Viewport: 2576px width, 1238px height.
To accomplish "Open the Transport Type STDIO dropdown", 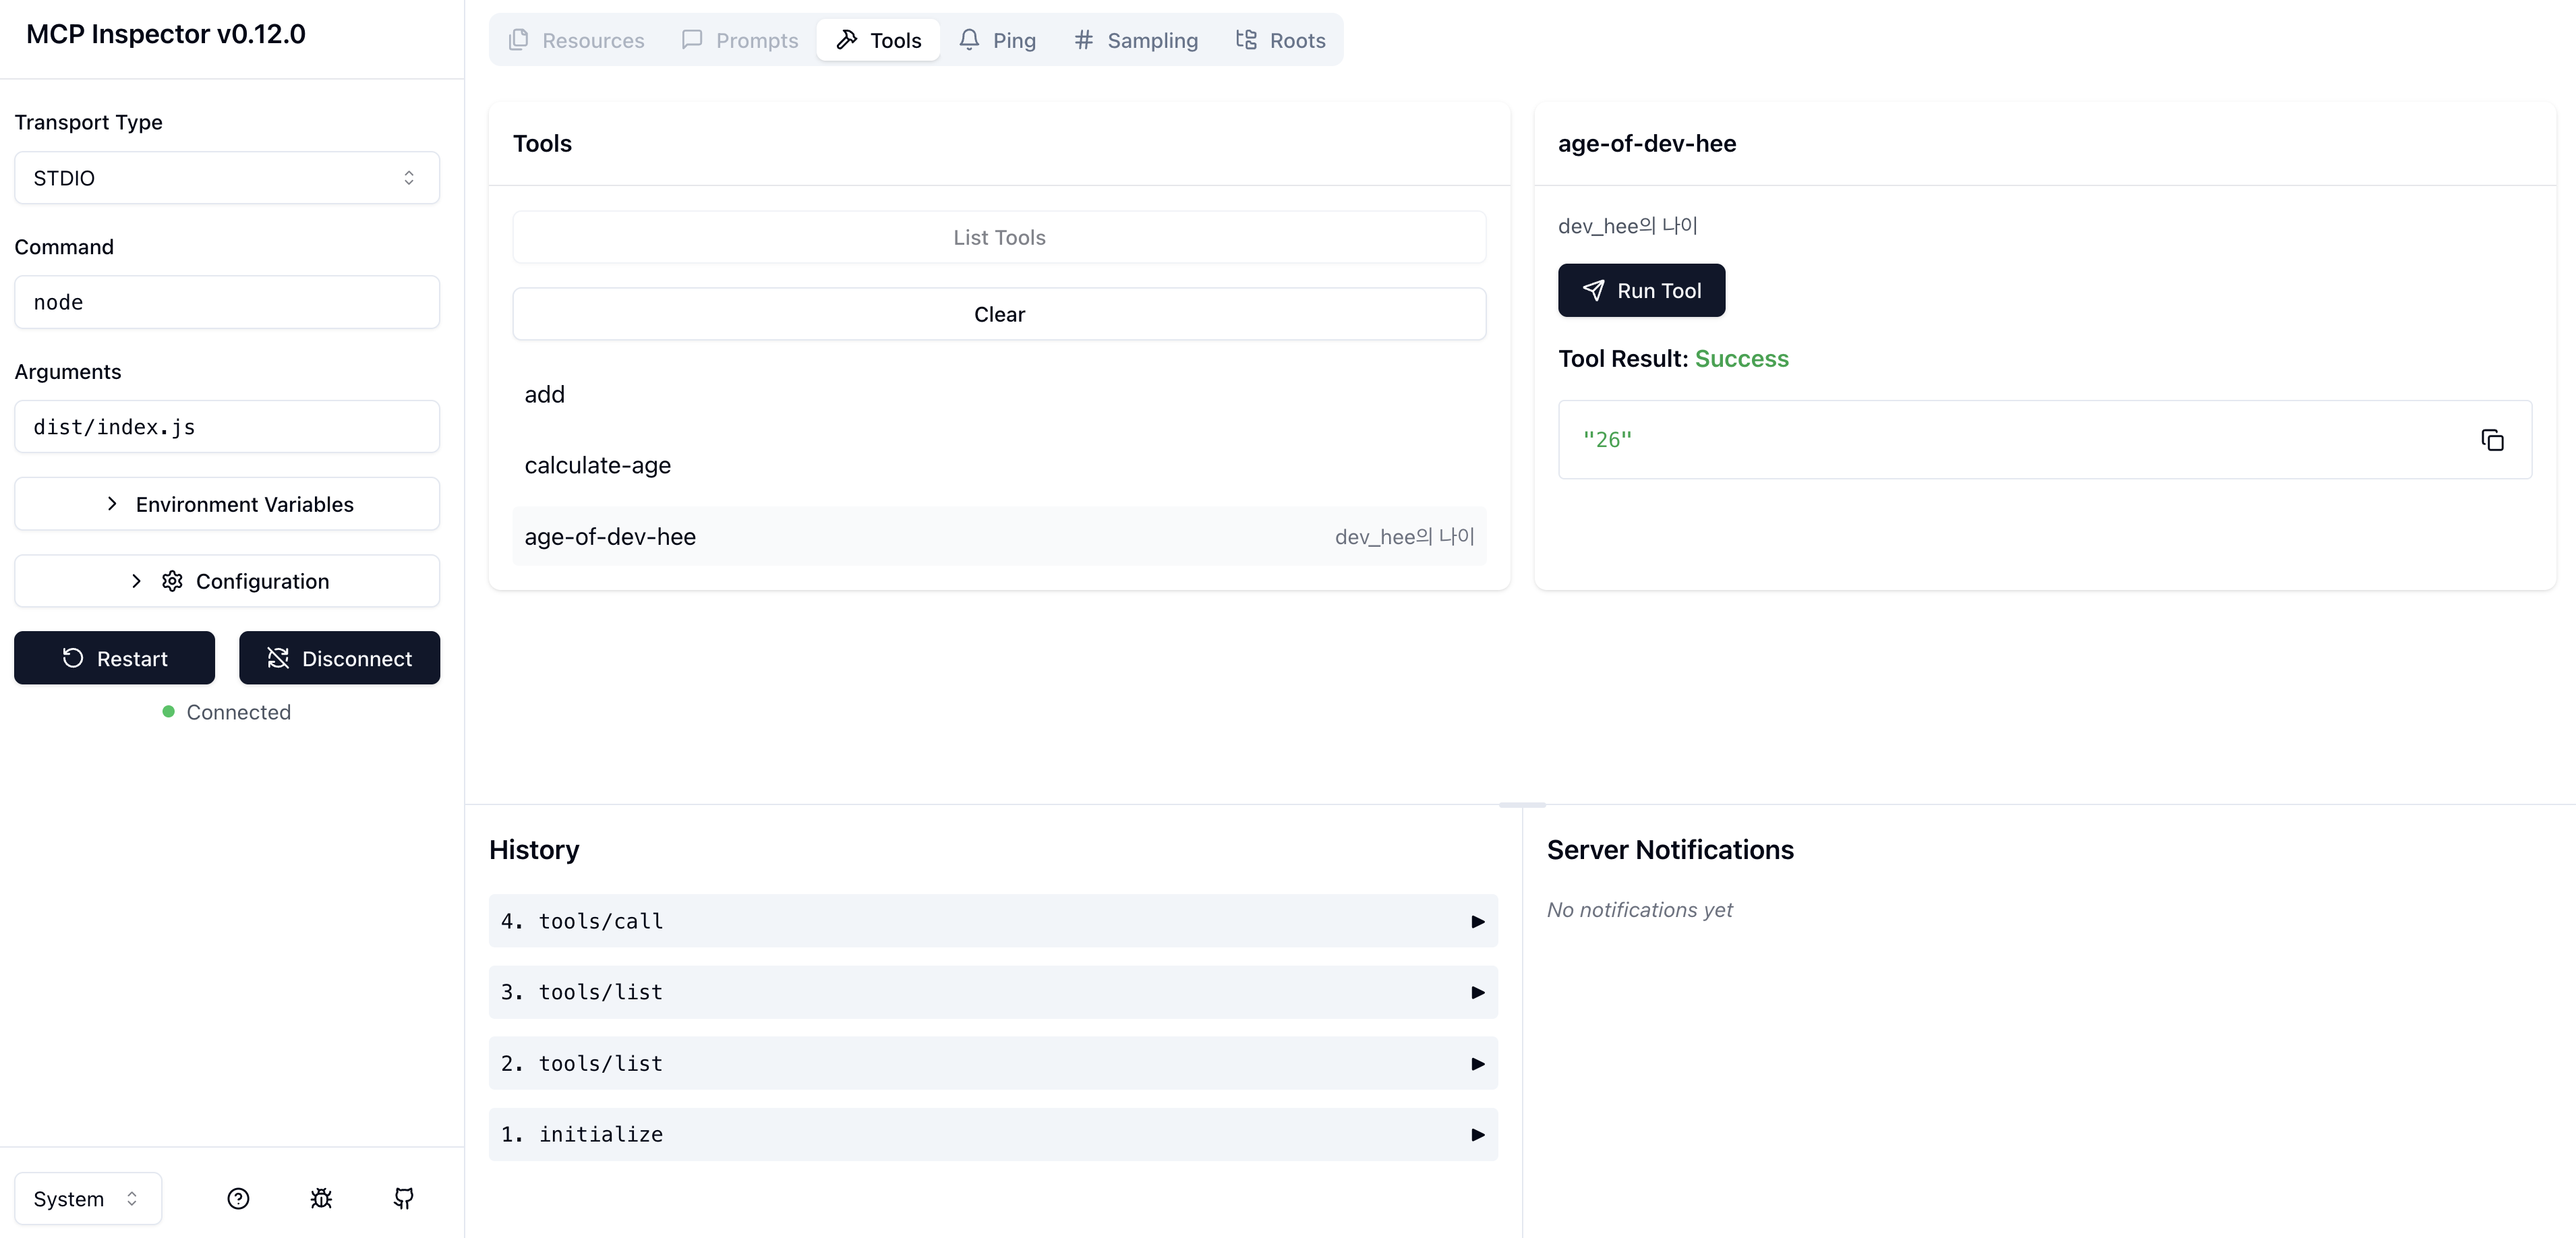I will pyautogui.click(x=227, y=178).
